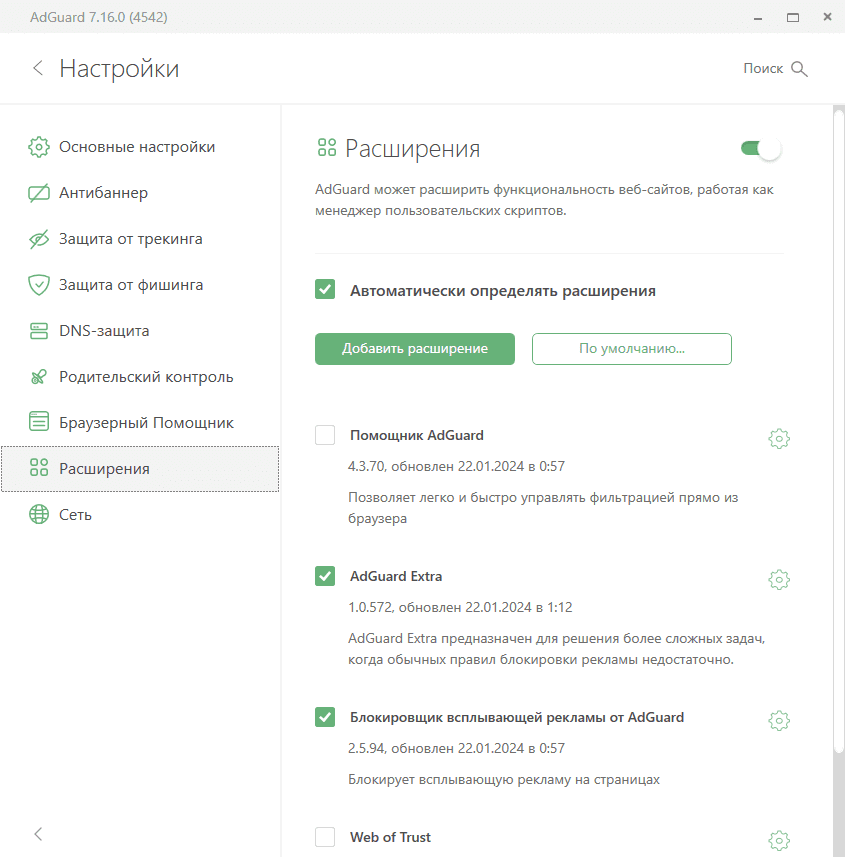Enable the Web of Trust checkbox
Image resolution: width=845 pixels, height=857 pixels.
pyautogui.click(x=325, y=836)
